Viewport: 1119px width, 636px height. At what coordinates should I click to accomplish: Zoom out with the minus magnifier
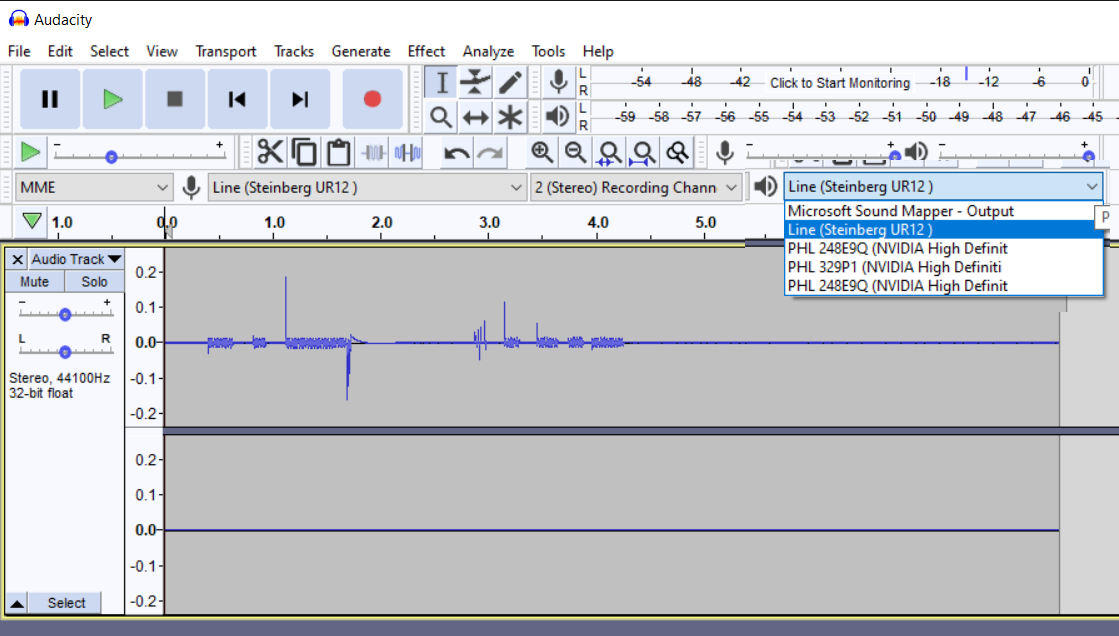tap(575, 152)
